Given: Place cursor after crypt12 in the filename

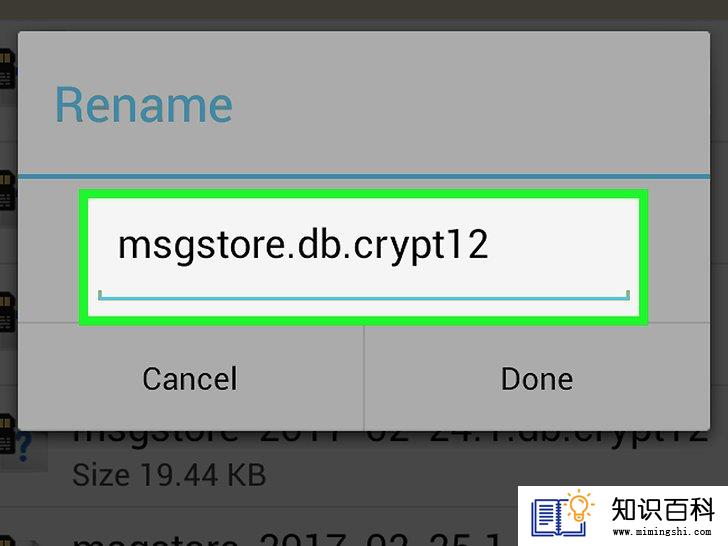Looking at the screenshot, I should click(490, 245).
